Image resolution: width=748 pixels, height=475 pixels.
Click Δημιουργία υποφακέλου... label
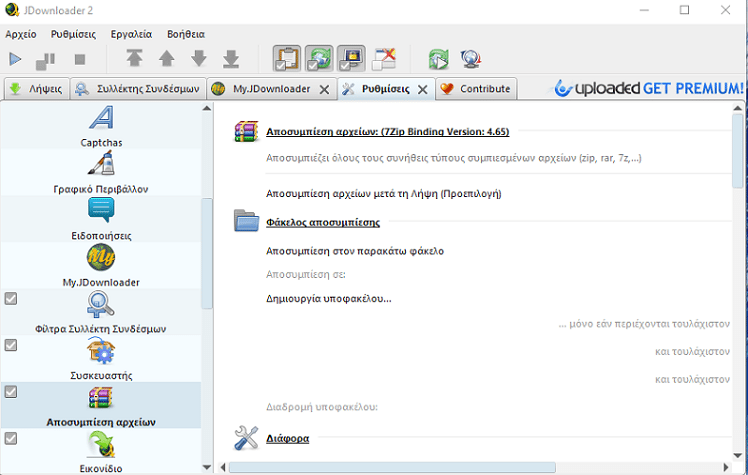[329, 299]
